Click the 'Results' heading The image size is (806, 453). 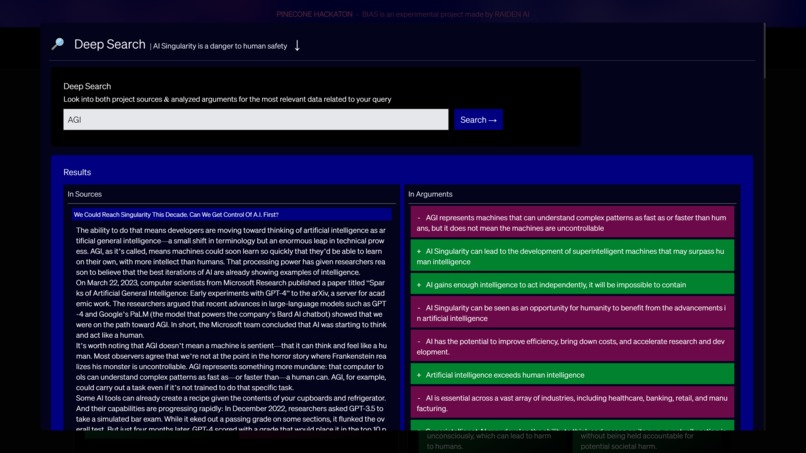77,172
